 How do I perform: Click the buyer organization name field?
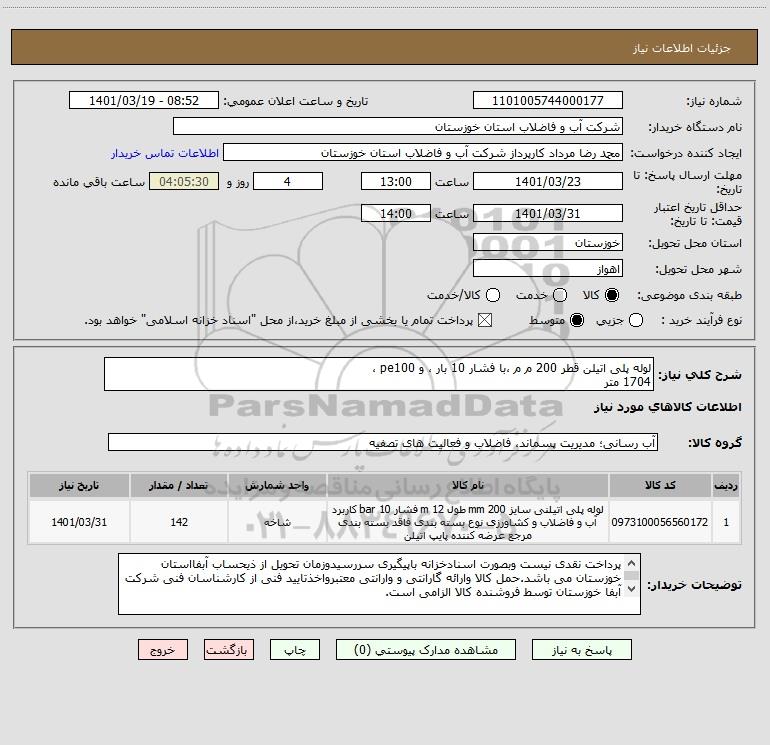pos(398,126)
